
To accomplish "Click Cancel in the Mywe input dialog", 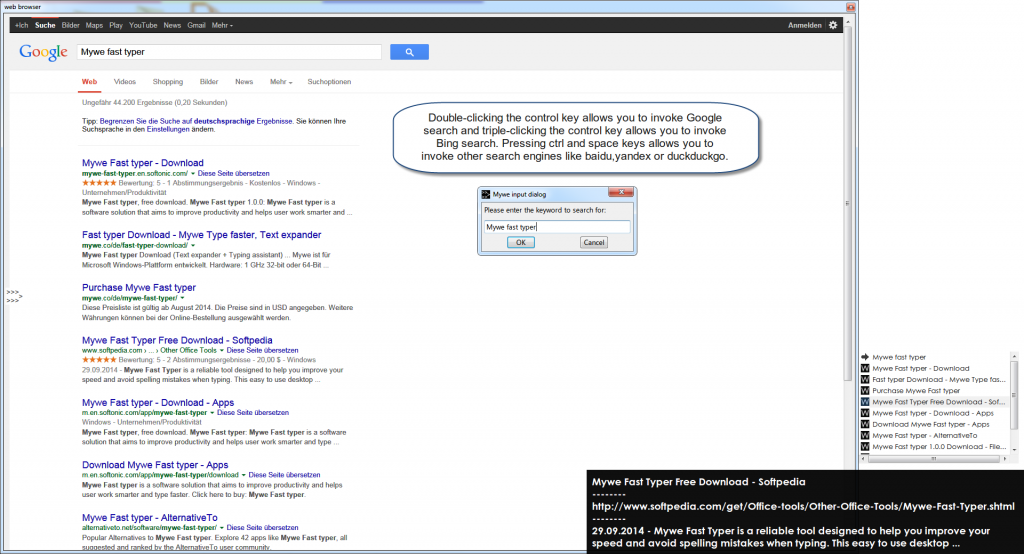I will 594,243.
